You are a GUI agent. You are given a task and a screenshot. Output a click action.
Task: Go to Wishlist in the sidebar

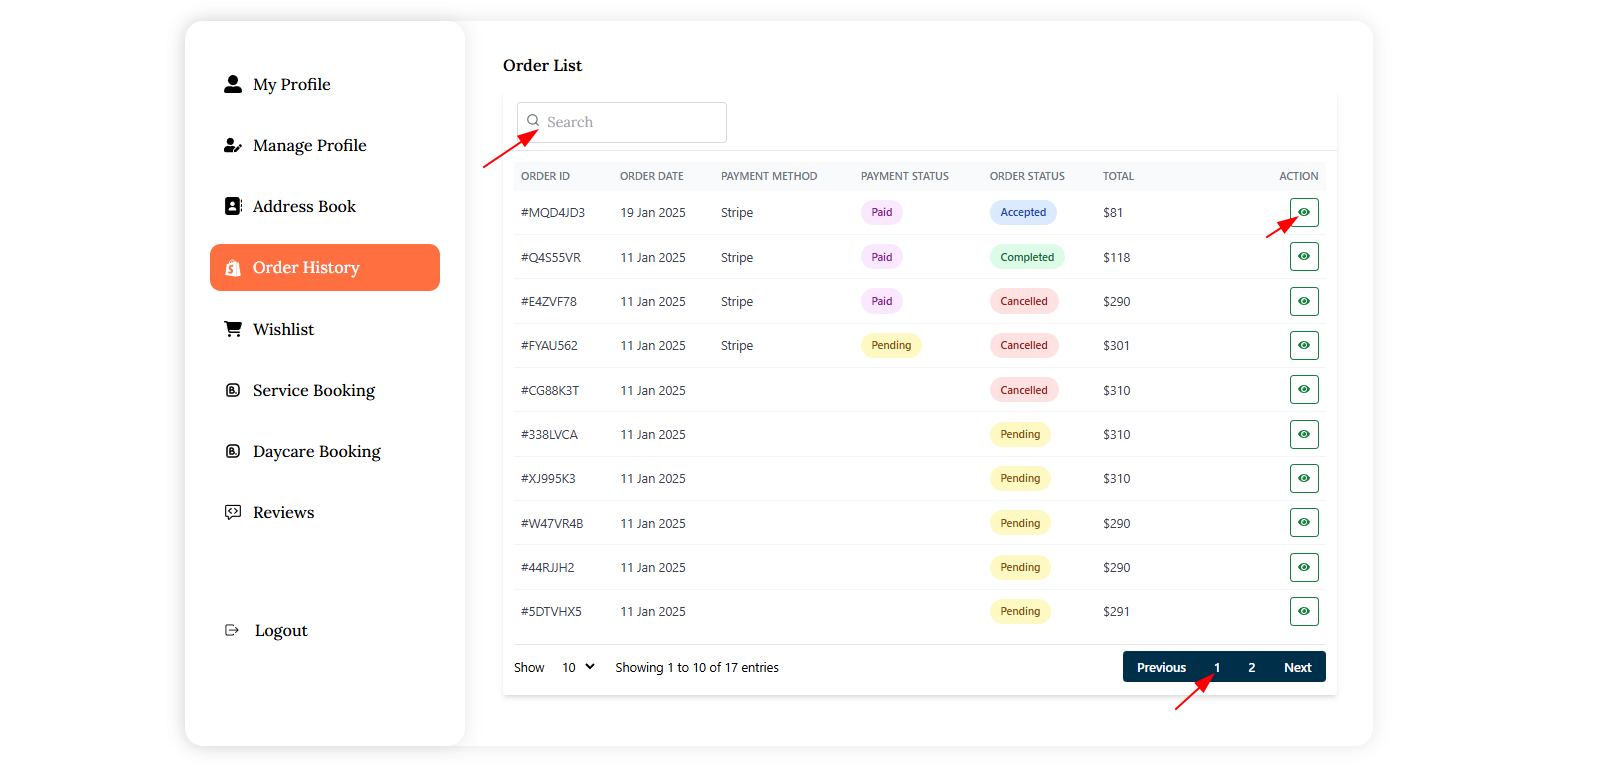283,330
